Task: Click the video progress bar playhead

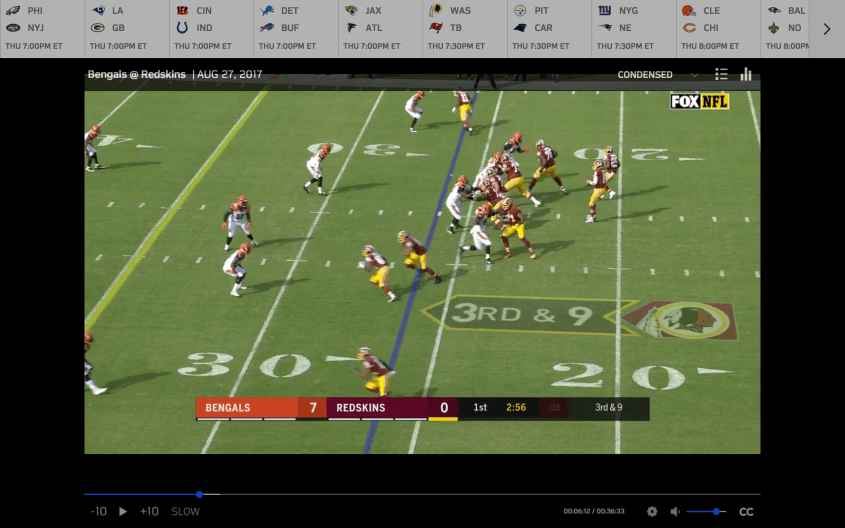Action: click(199, 494)
